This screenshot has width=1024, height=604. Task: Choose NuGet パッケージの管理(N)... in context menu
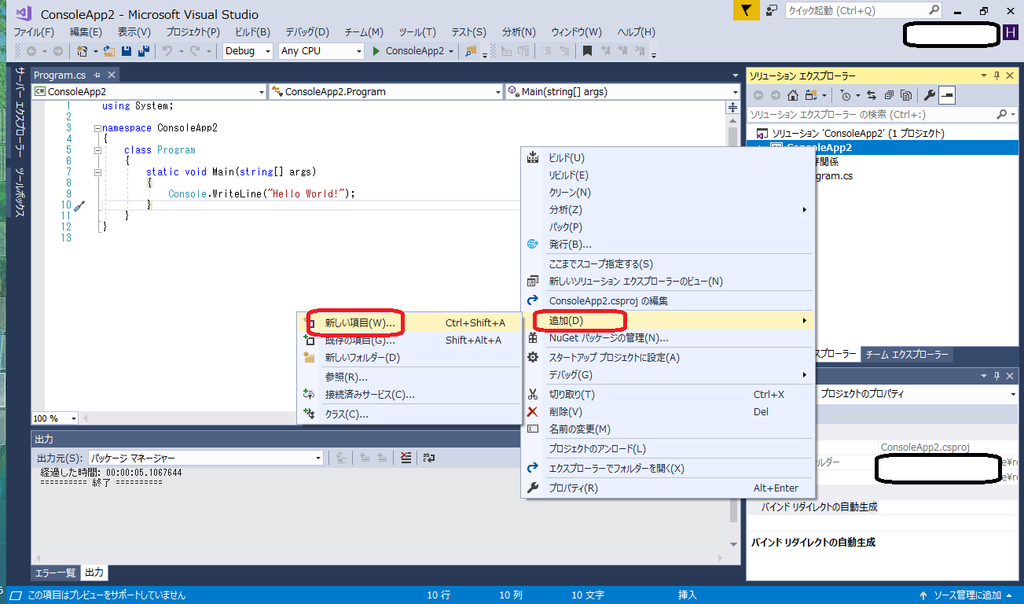pyautogui.click(x=667, y=338)
